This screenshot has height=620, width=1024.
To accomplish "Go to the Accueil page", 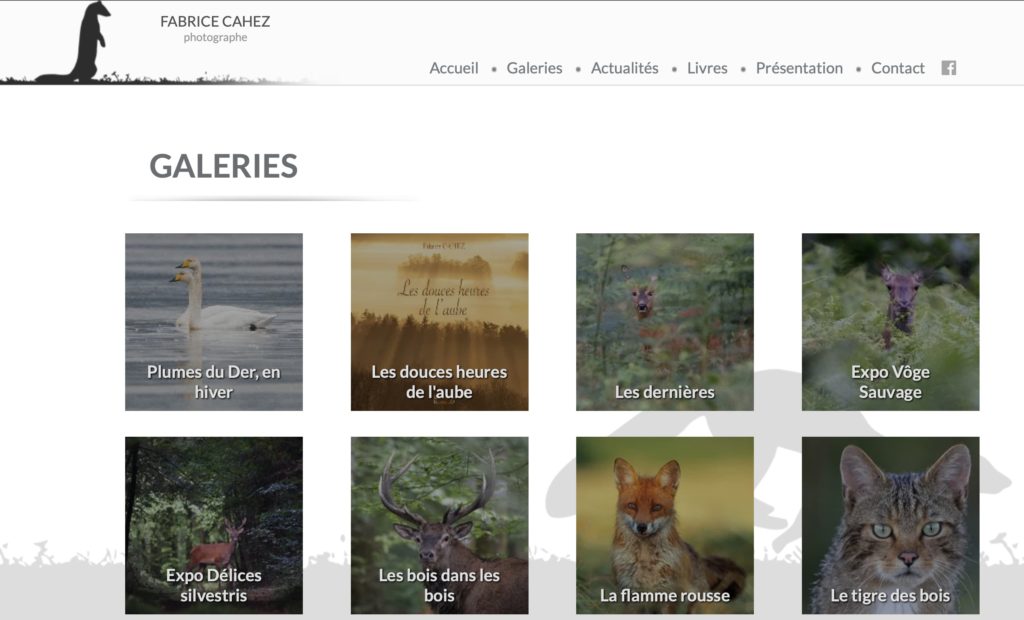I will (x=454, y=68).
